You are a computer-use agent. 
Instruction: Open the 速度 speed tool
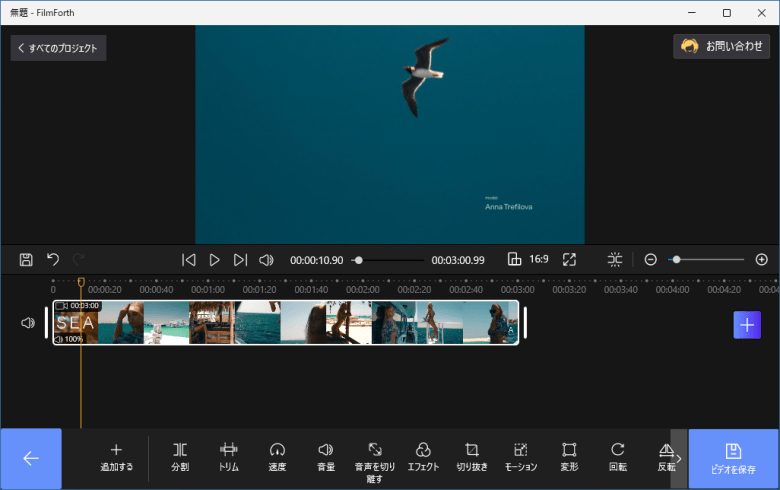[277, 457]
